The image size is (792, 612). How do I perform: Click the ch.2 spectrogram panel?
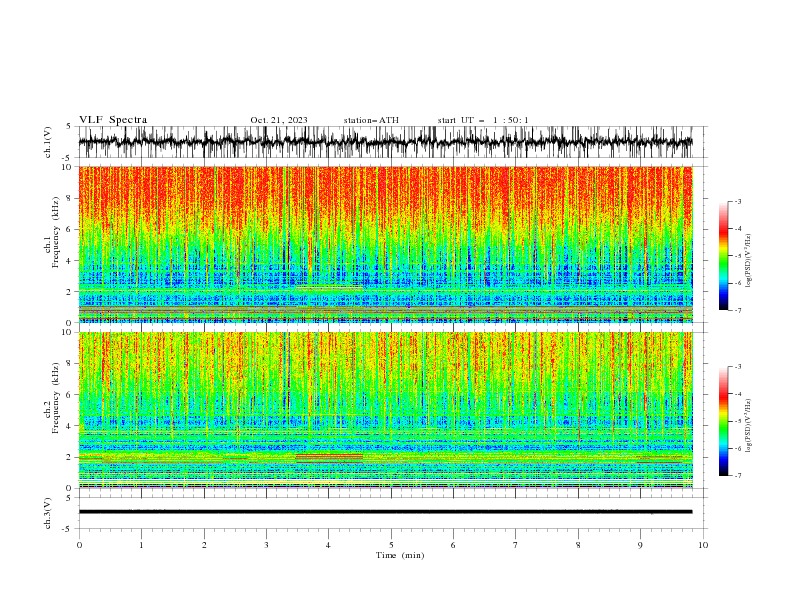coord(386,410)
